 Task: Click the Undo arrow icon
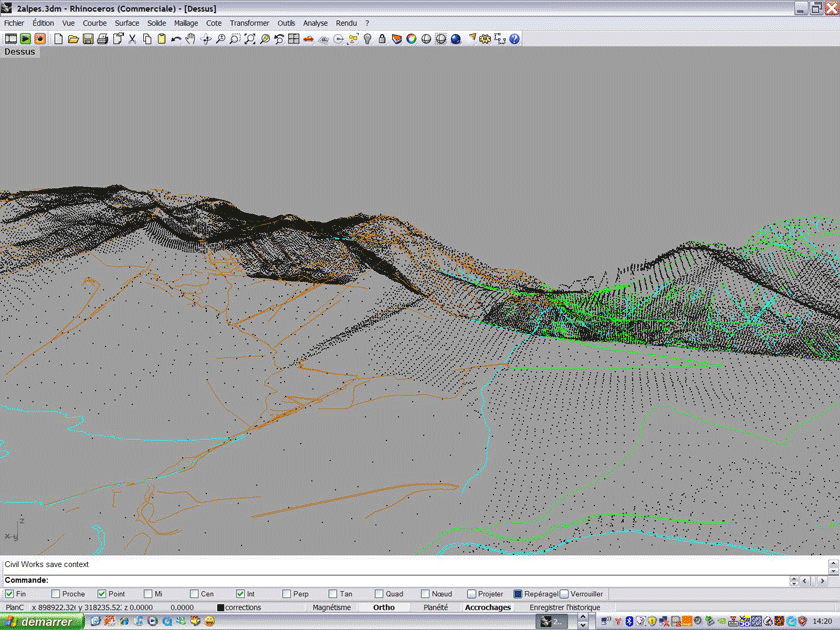click(x=176, y=39)
